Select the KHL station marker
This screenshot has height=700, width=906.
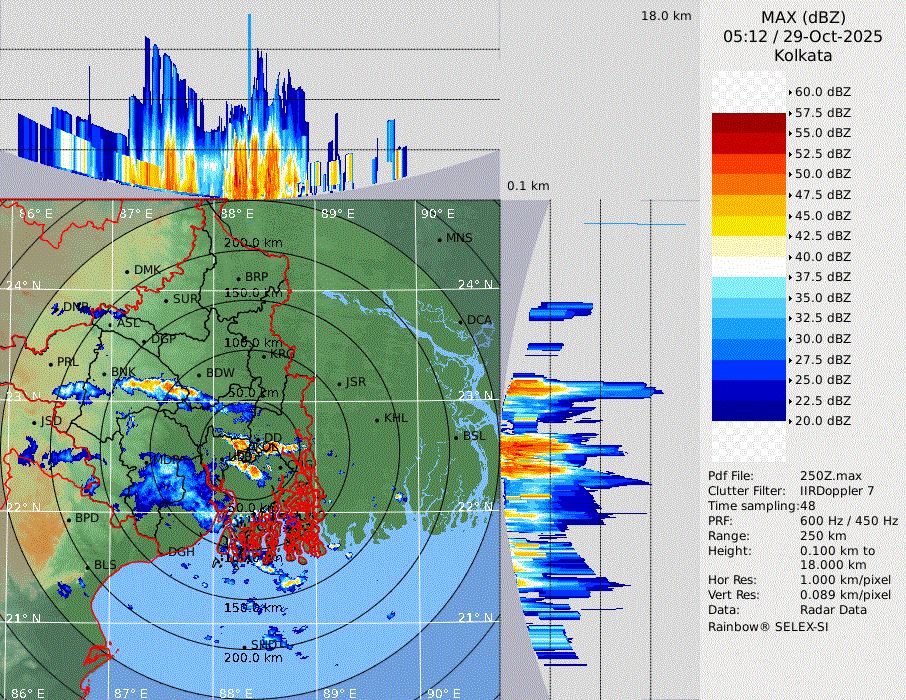pyautogui.click(x=378, y=419)
